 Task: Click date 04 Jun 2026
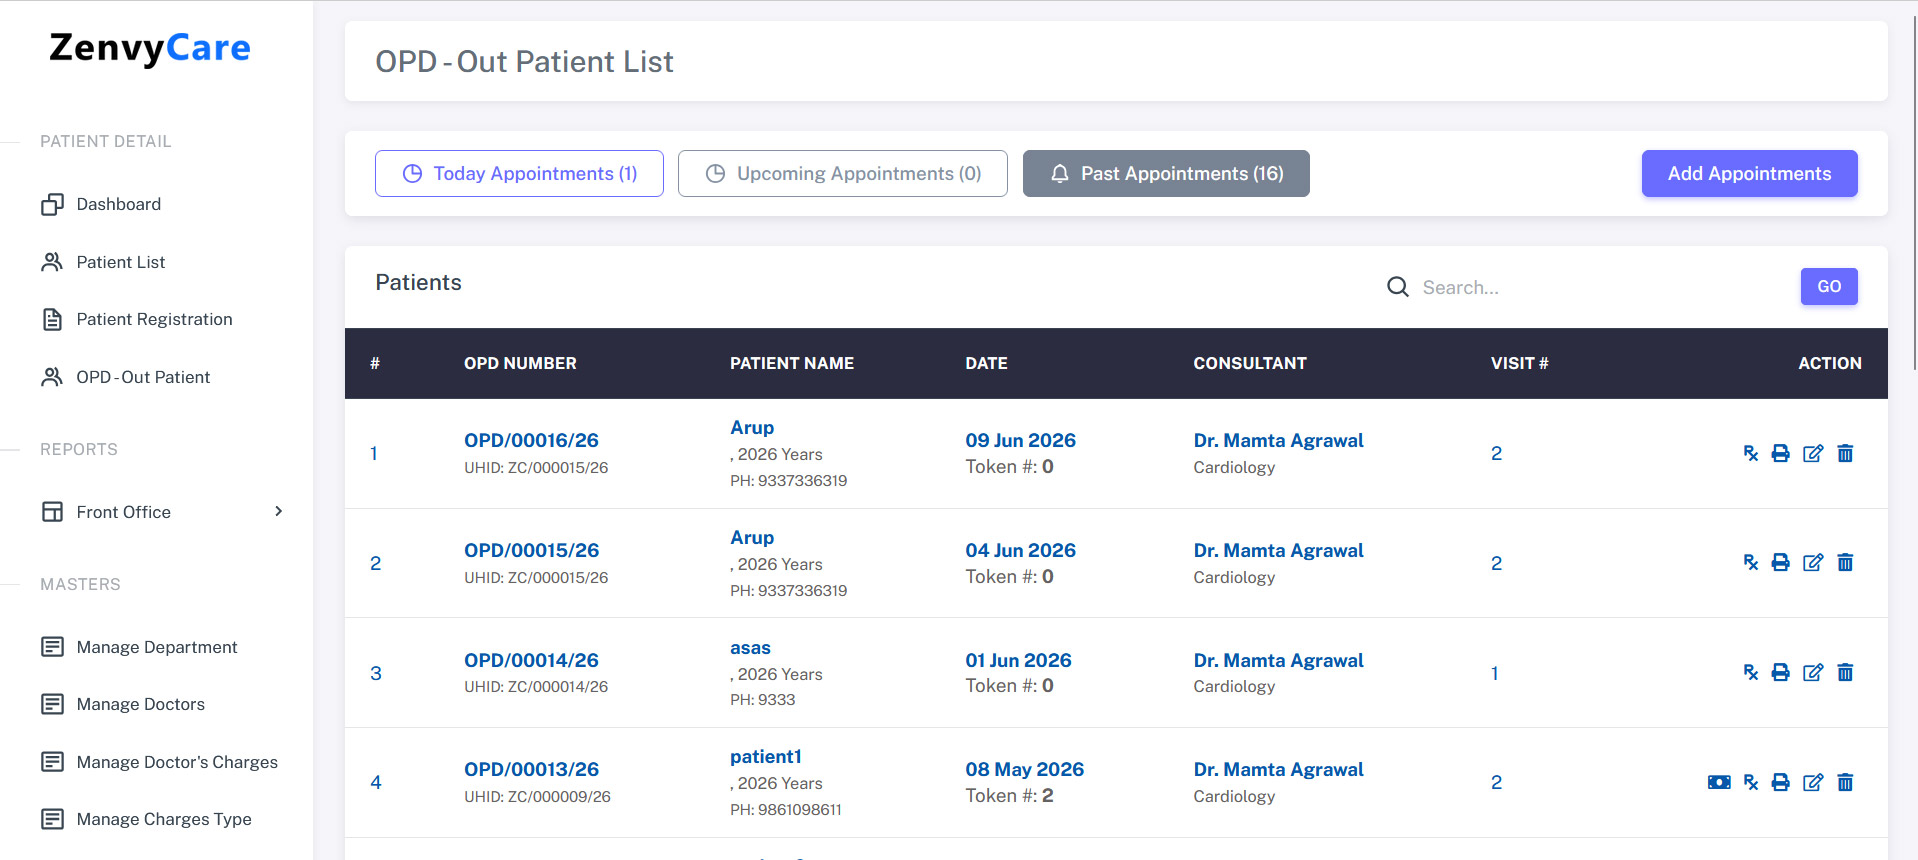pyautogui.click(x=1020, y=550)
